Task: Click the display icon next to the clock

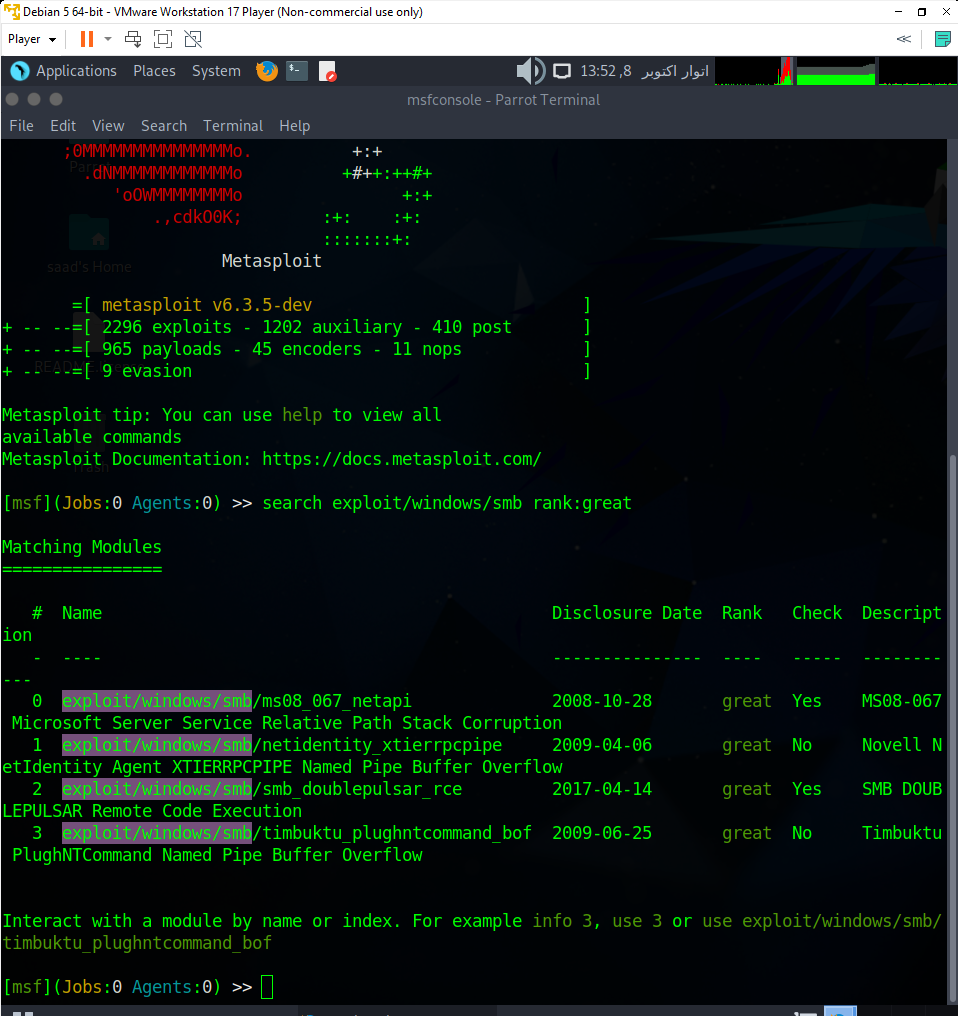Action: 561,70
